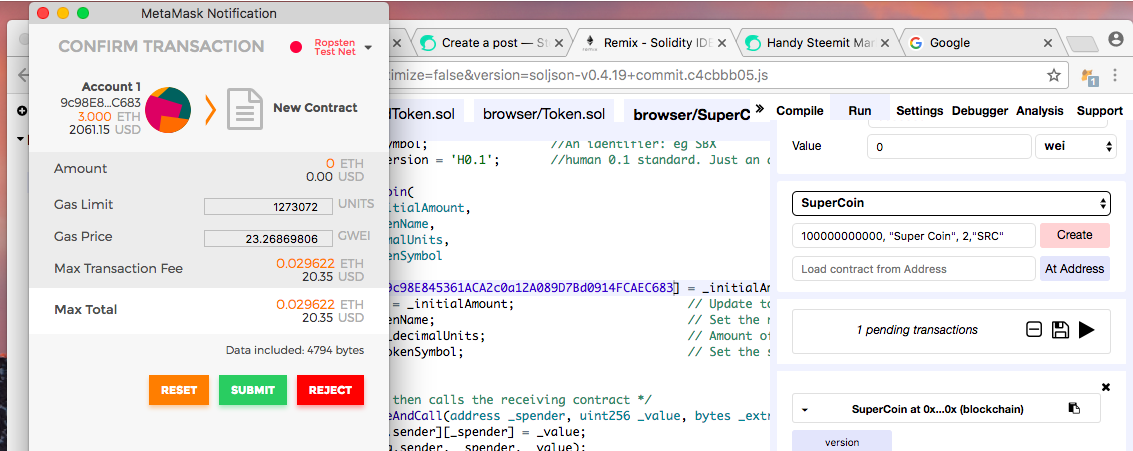Open the Remix Debugger tab
Image resolution: width=1133 pixels, height=451 pixels.
click(980, 111)
